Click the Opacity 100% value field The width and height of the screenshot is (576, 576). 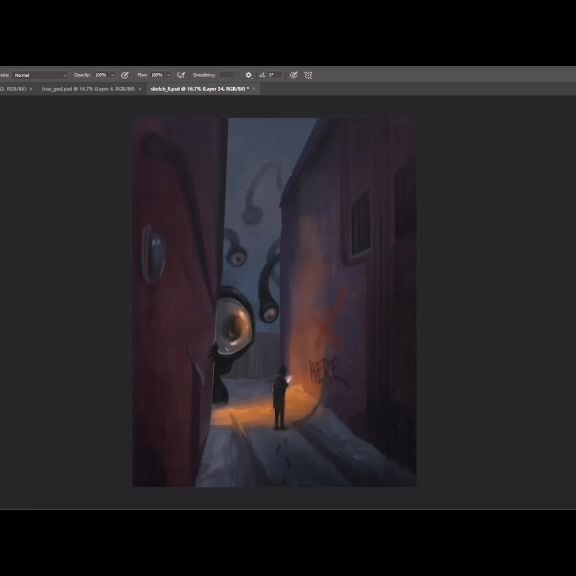pos(101,75)
